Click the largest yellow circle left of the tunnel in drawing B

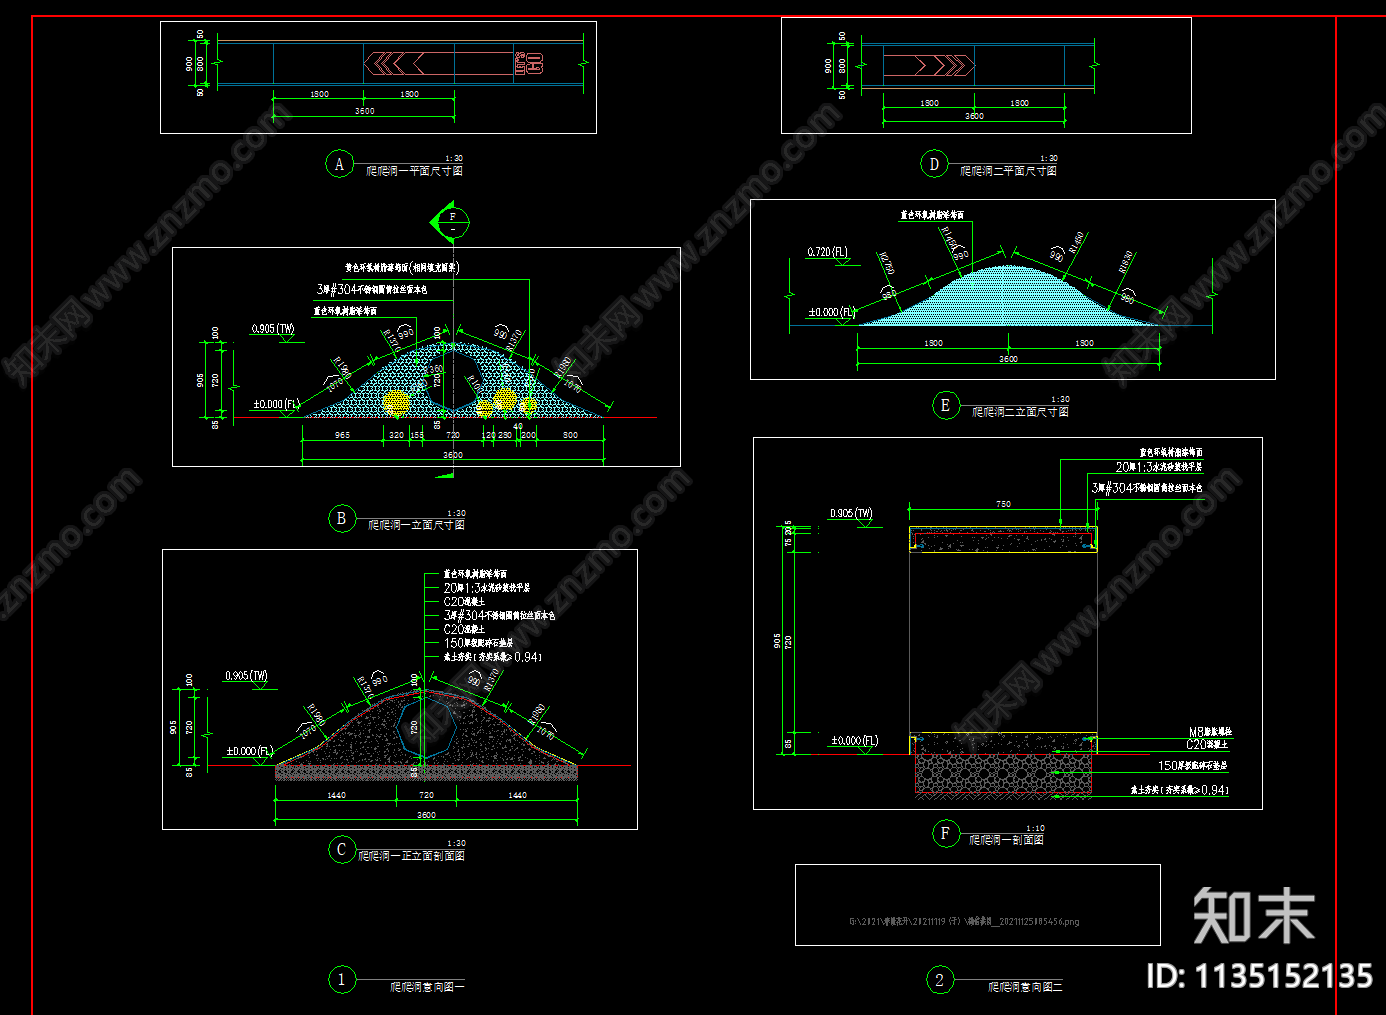click(x=396, y=402)
